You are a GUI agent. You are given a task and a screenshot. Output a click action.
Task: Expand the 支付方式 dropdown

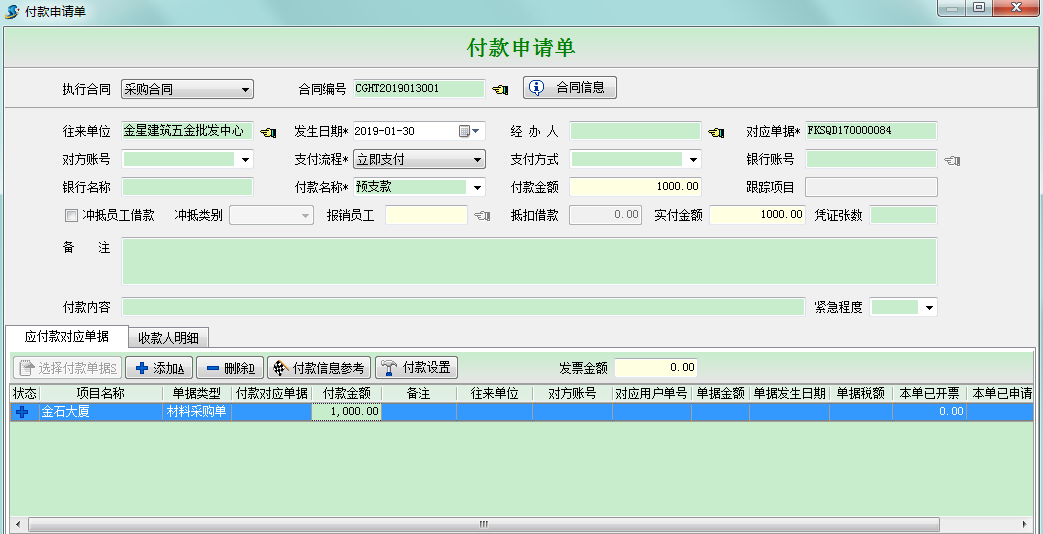tap(693, 160)
